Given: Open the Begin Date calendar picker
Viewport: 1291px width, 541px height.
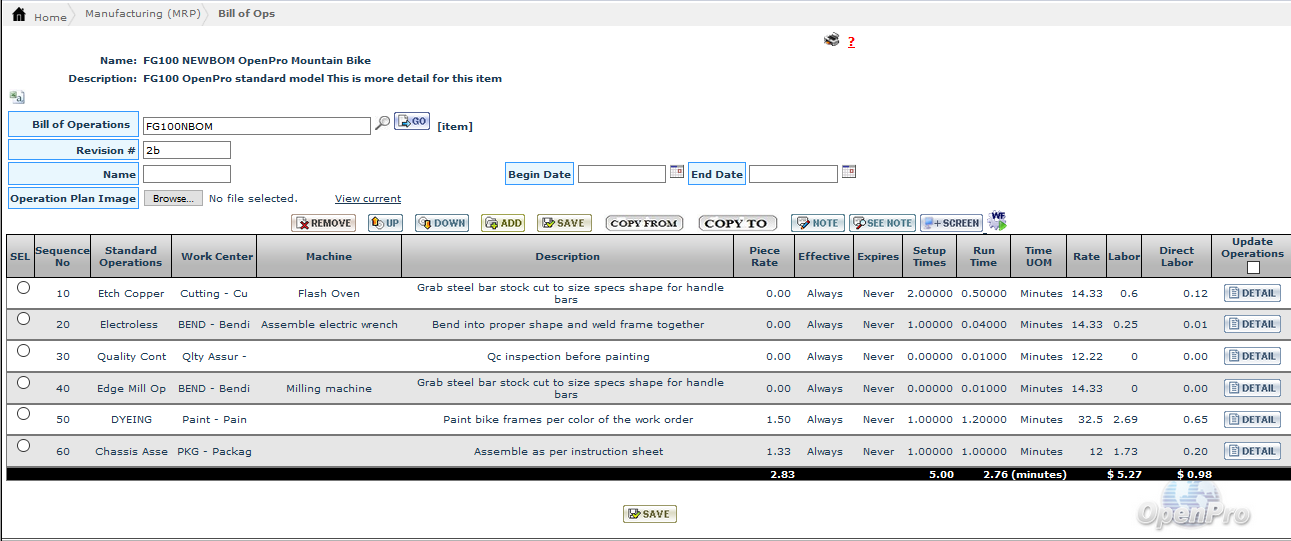Looking at the screenshot, I should point(677,172).
